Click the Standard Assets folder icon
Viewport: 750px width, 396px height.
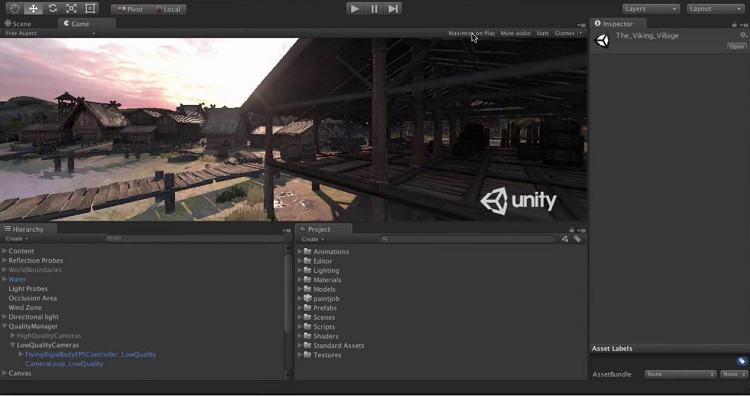(x=308, y=345)
